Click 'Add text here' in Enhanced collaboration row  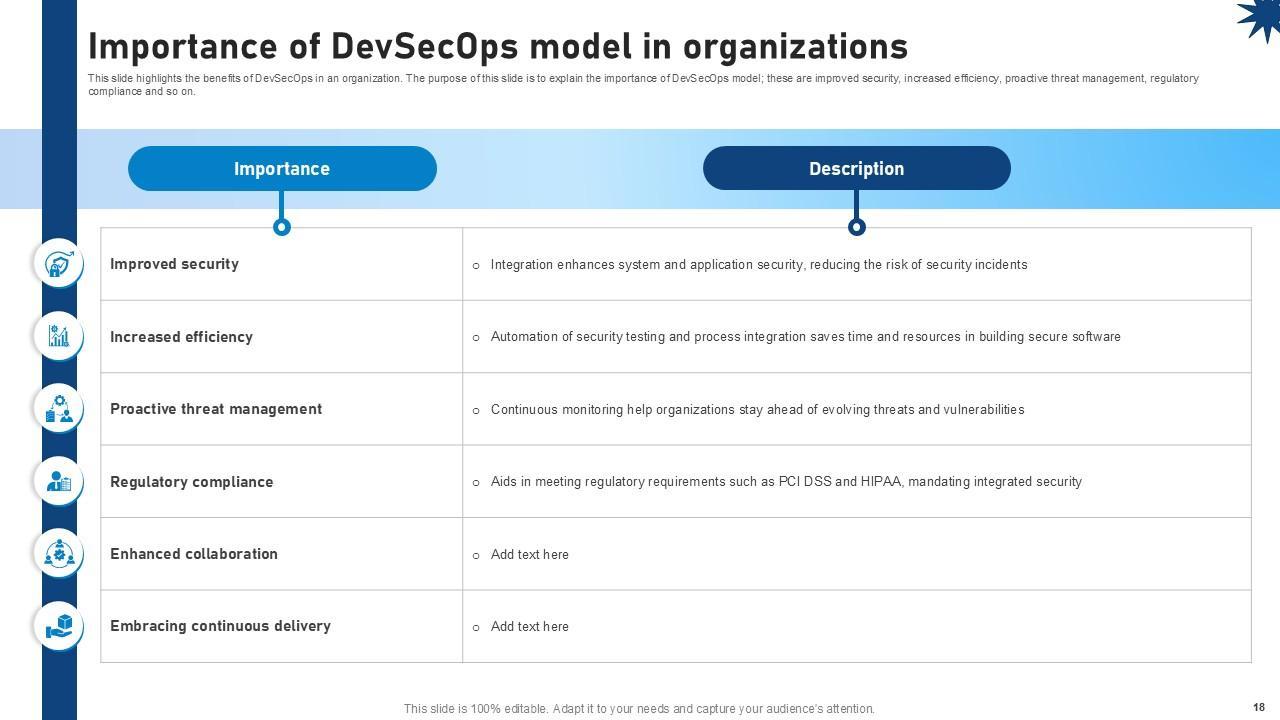530,554
